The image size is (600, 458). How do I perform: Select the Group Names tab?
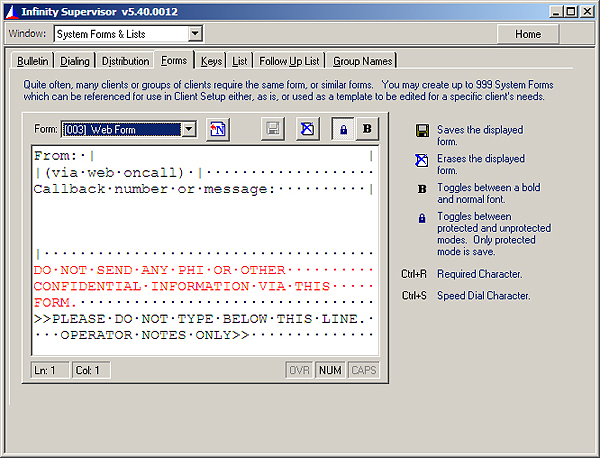click(x=362, y=61)
